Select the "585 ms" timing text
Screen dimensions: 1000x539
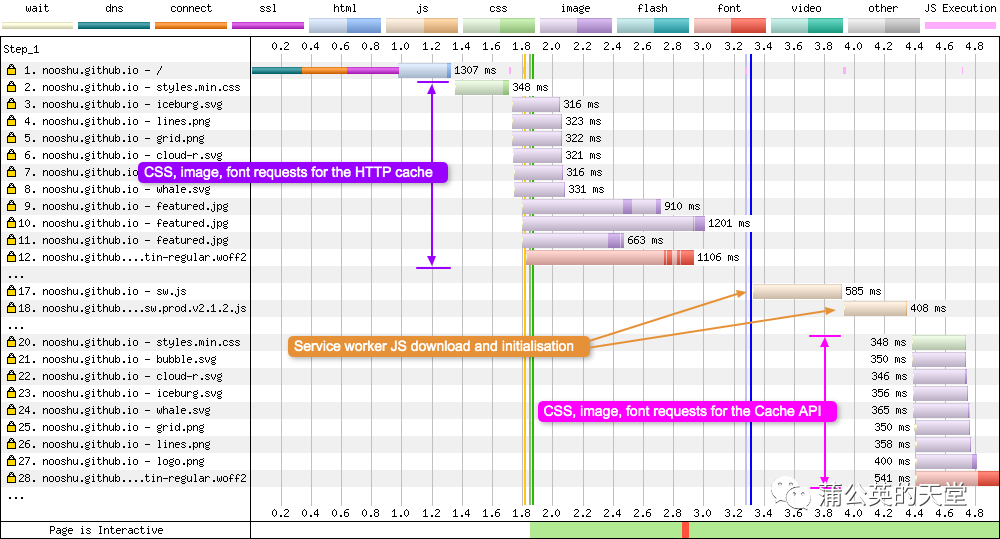point(864,291)
